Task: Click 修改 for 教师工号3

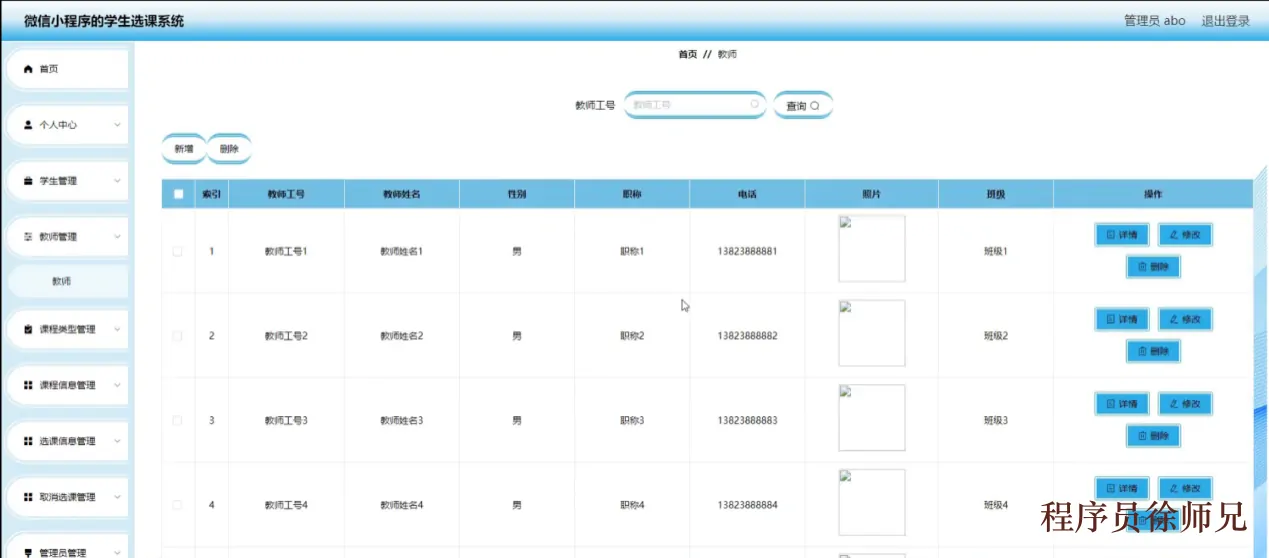Action: pyautogui.click(x=1185, y=404)
